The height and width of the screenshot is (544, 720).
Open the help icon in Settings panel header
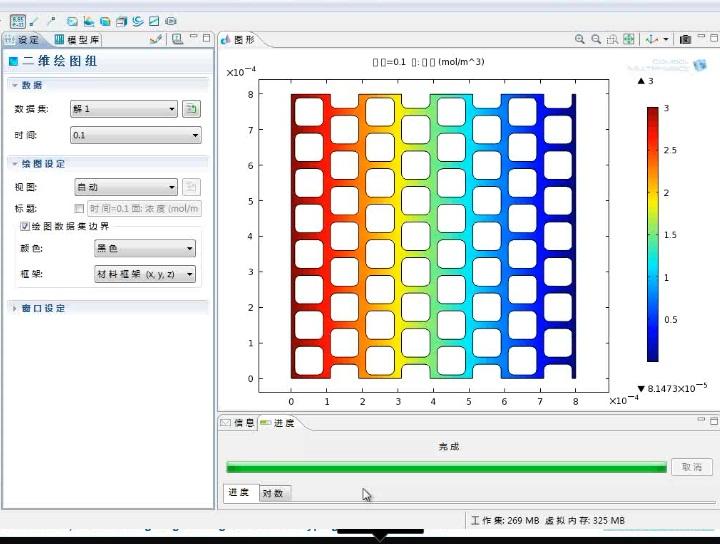pyautogui.click(x=177, y=39)
